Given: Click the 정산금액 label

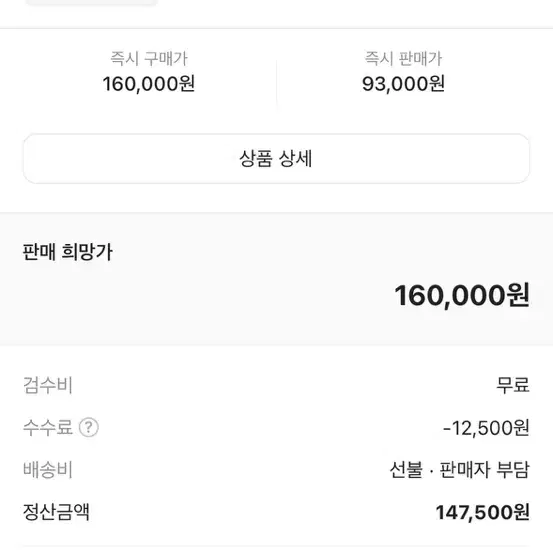Looking at the screenshot, I should [56, 512].
